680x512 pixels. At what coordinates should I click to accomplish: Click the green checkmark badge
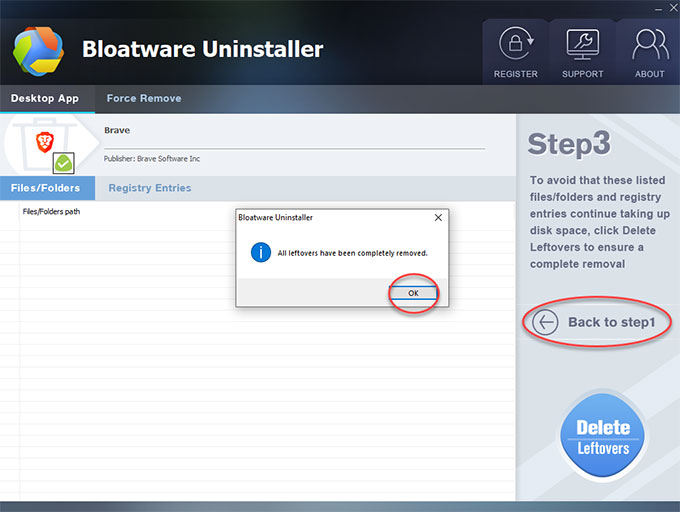pos(63,163)
